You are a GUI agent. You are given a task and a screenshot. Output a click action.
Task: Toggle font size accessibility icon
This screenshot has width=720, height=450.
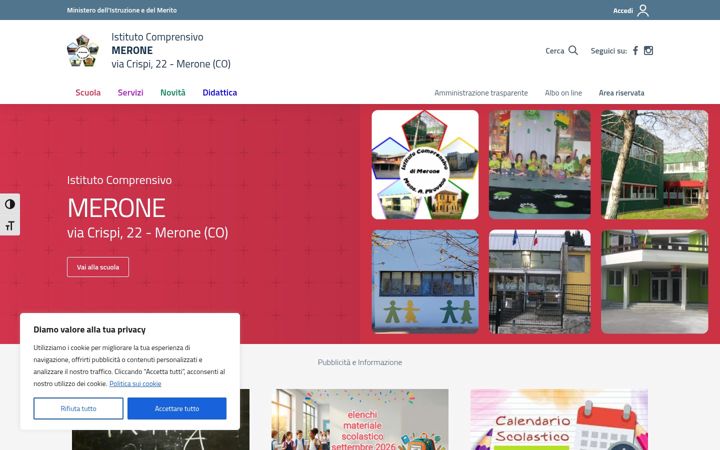pyautogui.click(x=10, y=225)
